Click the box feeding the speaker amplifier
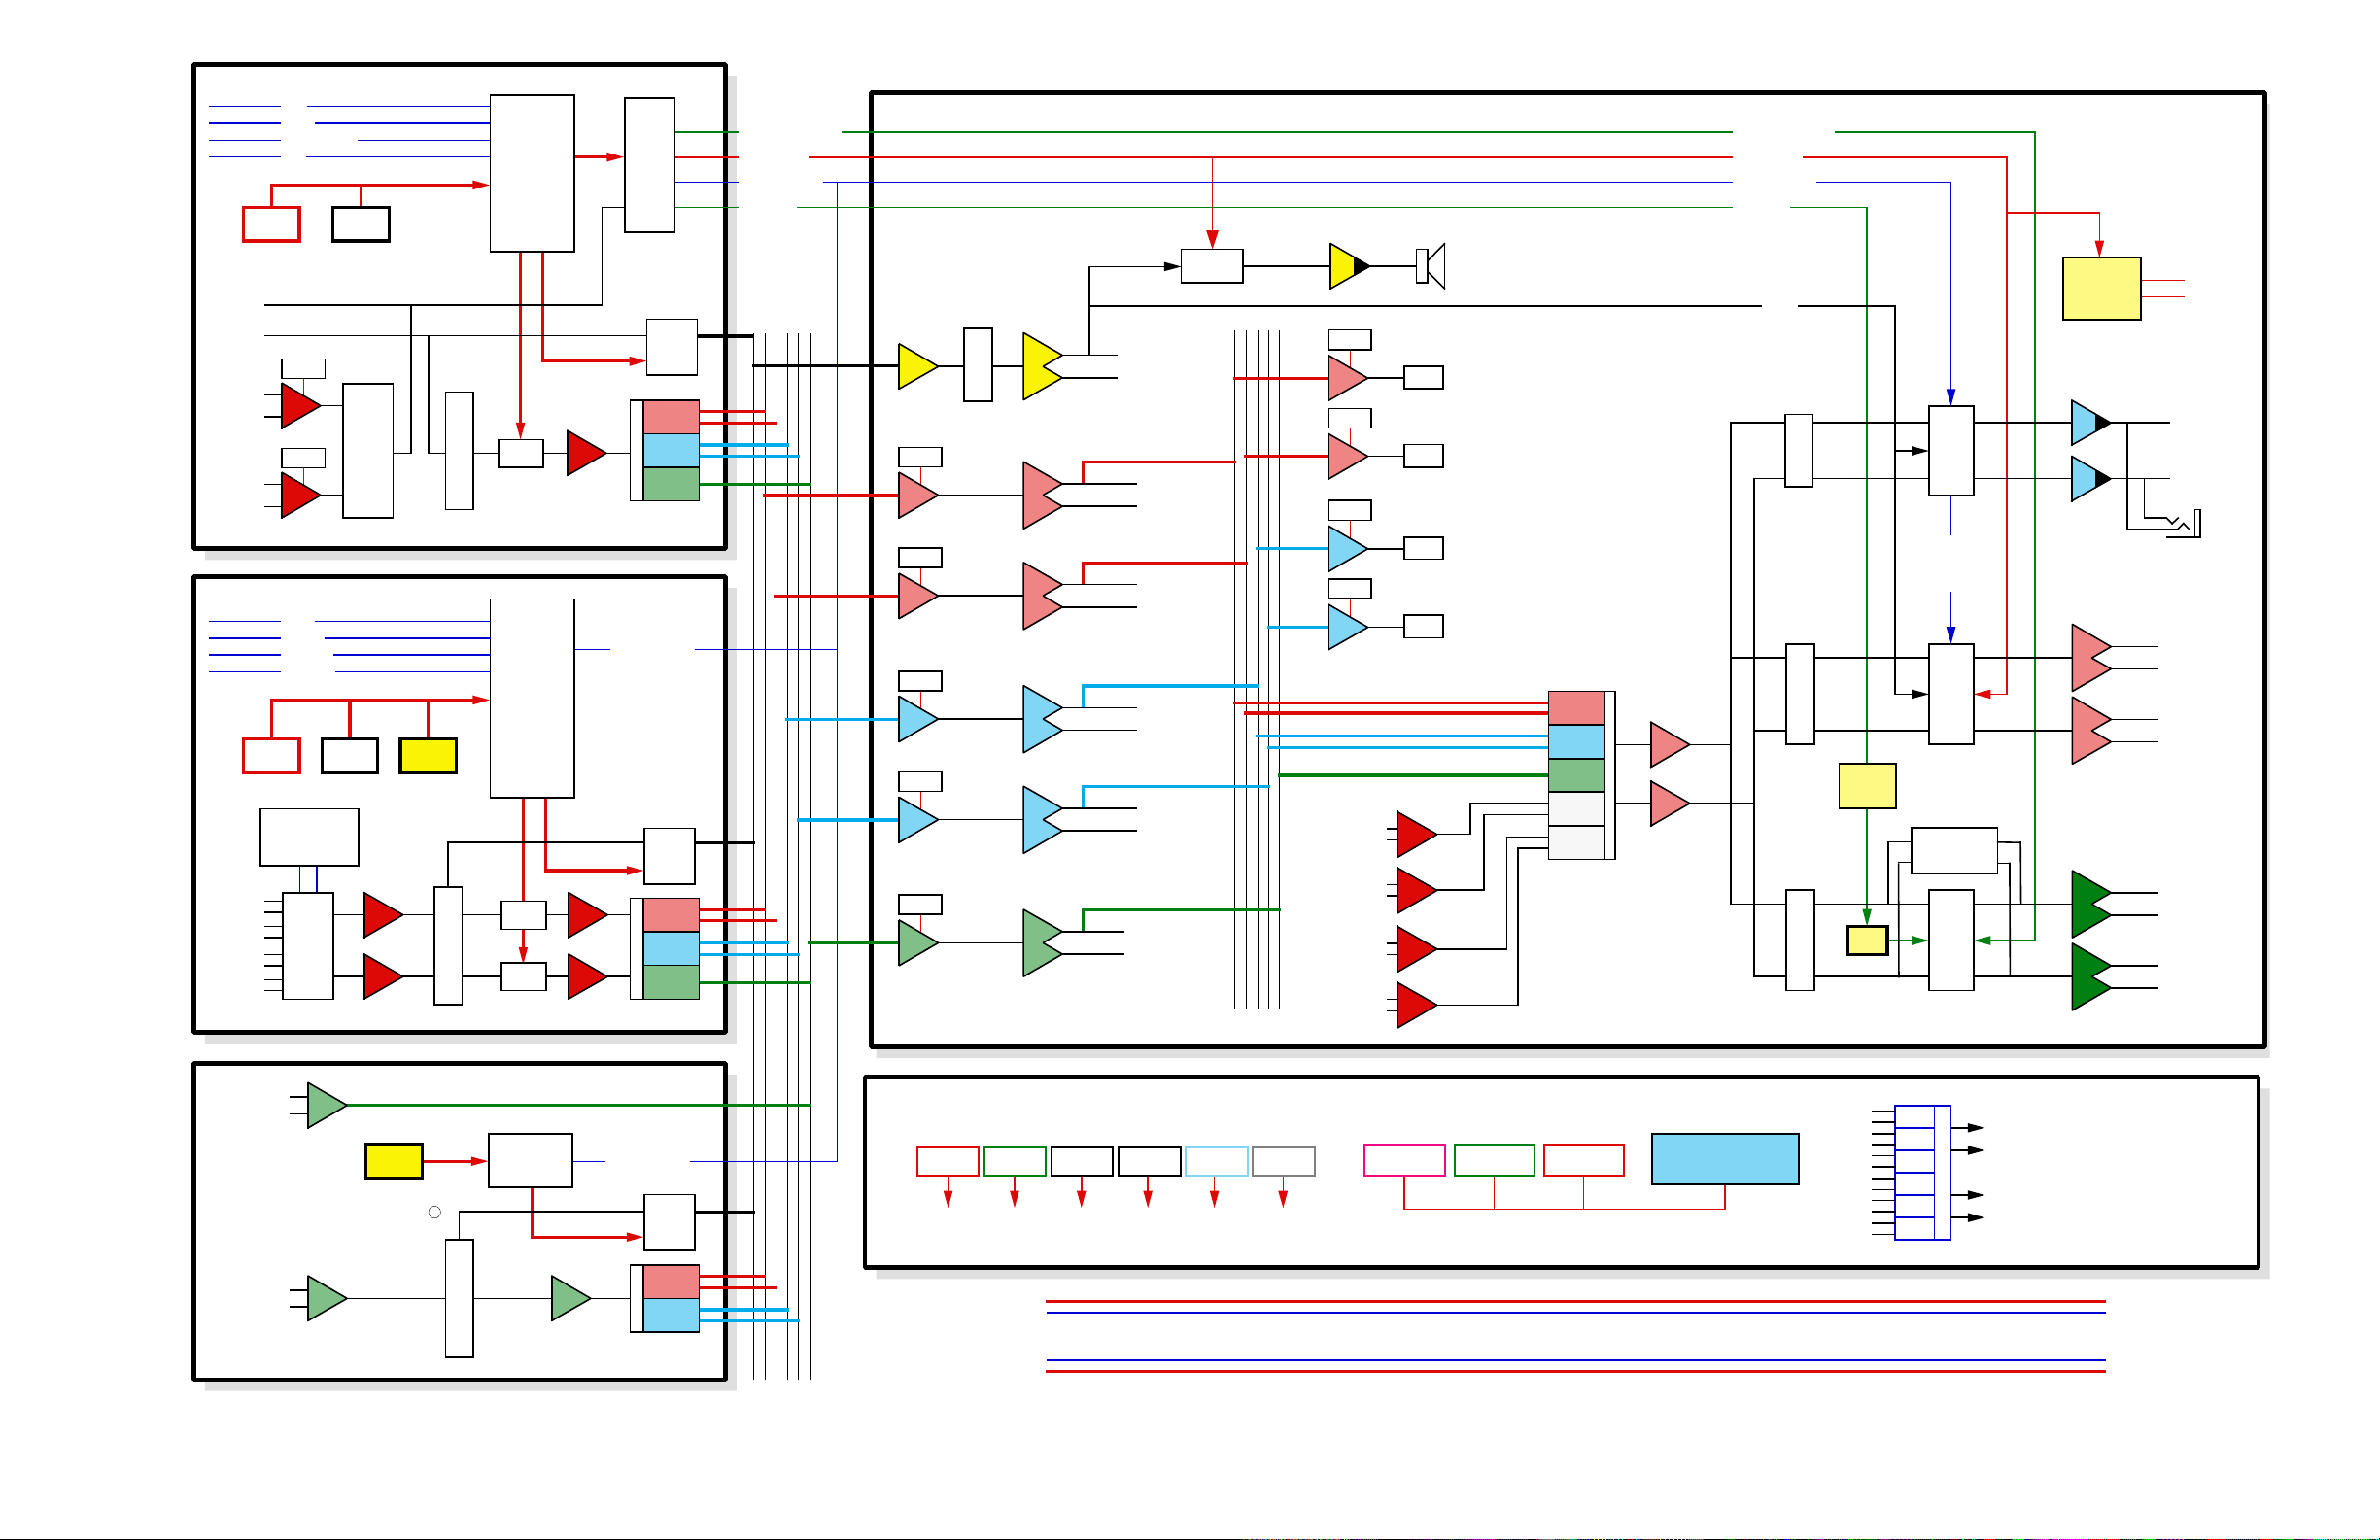This screenshot has width=2380, height=1540. (x=1212, y=266)
